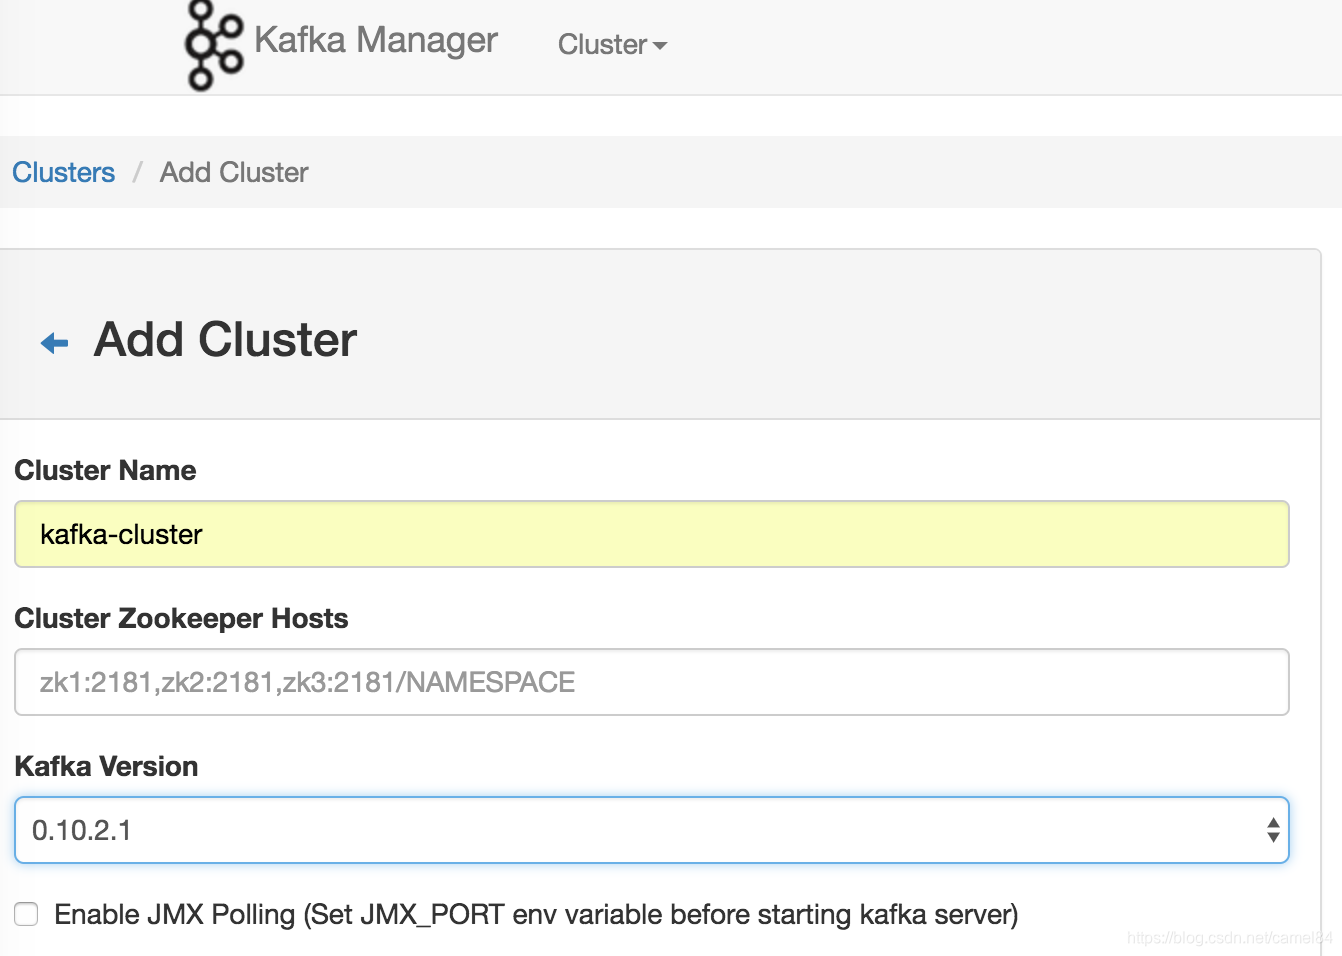Focus the Cluster Zookeeper Hosts field
The height and width of the screenshot is (956, 1342).
(652, 682)
